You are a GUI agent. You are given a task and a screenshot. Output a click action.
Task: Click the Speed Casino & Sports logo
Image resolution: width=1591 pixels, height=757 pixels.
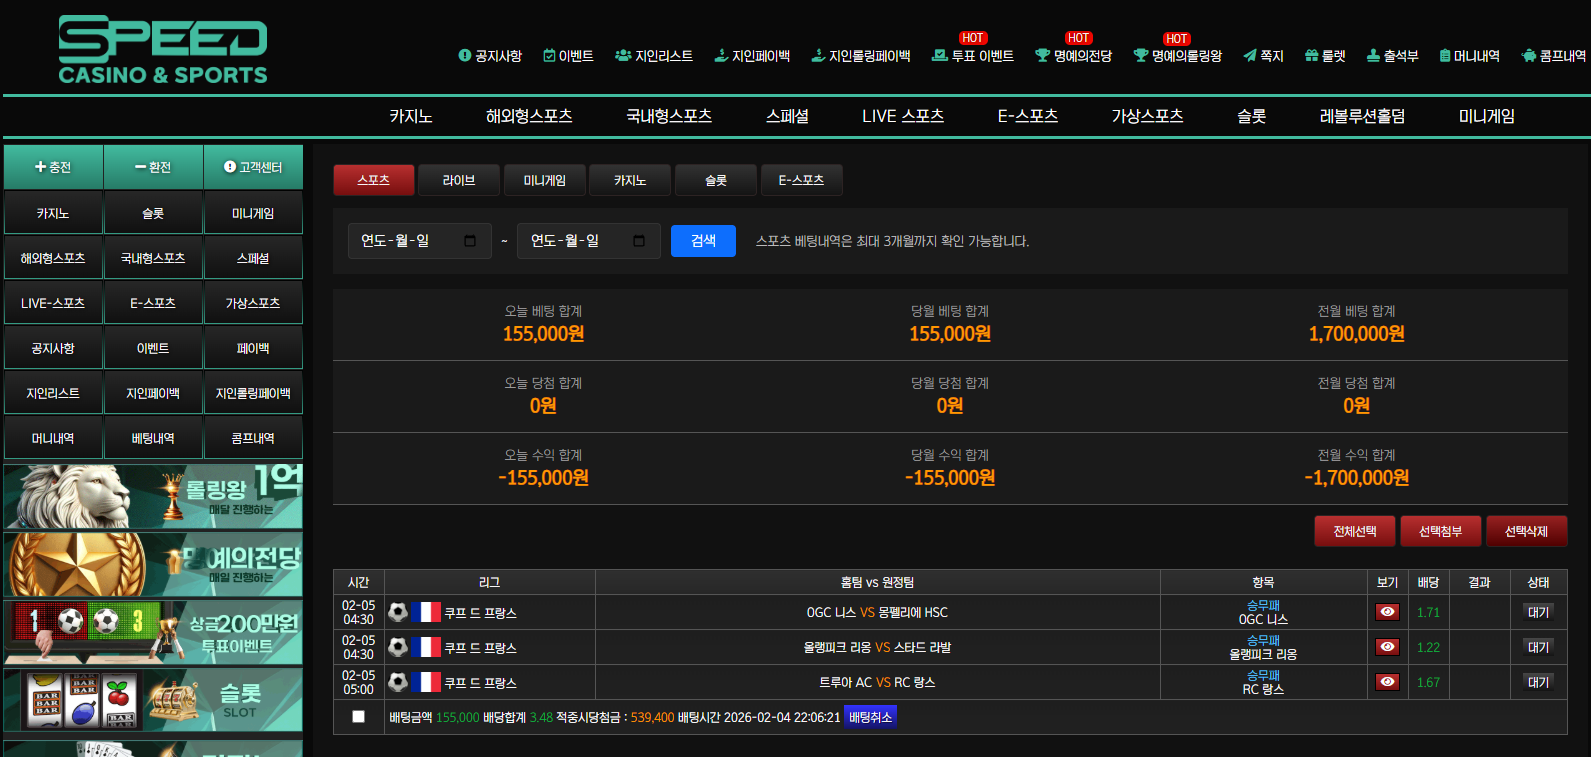tap(163, 50)
